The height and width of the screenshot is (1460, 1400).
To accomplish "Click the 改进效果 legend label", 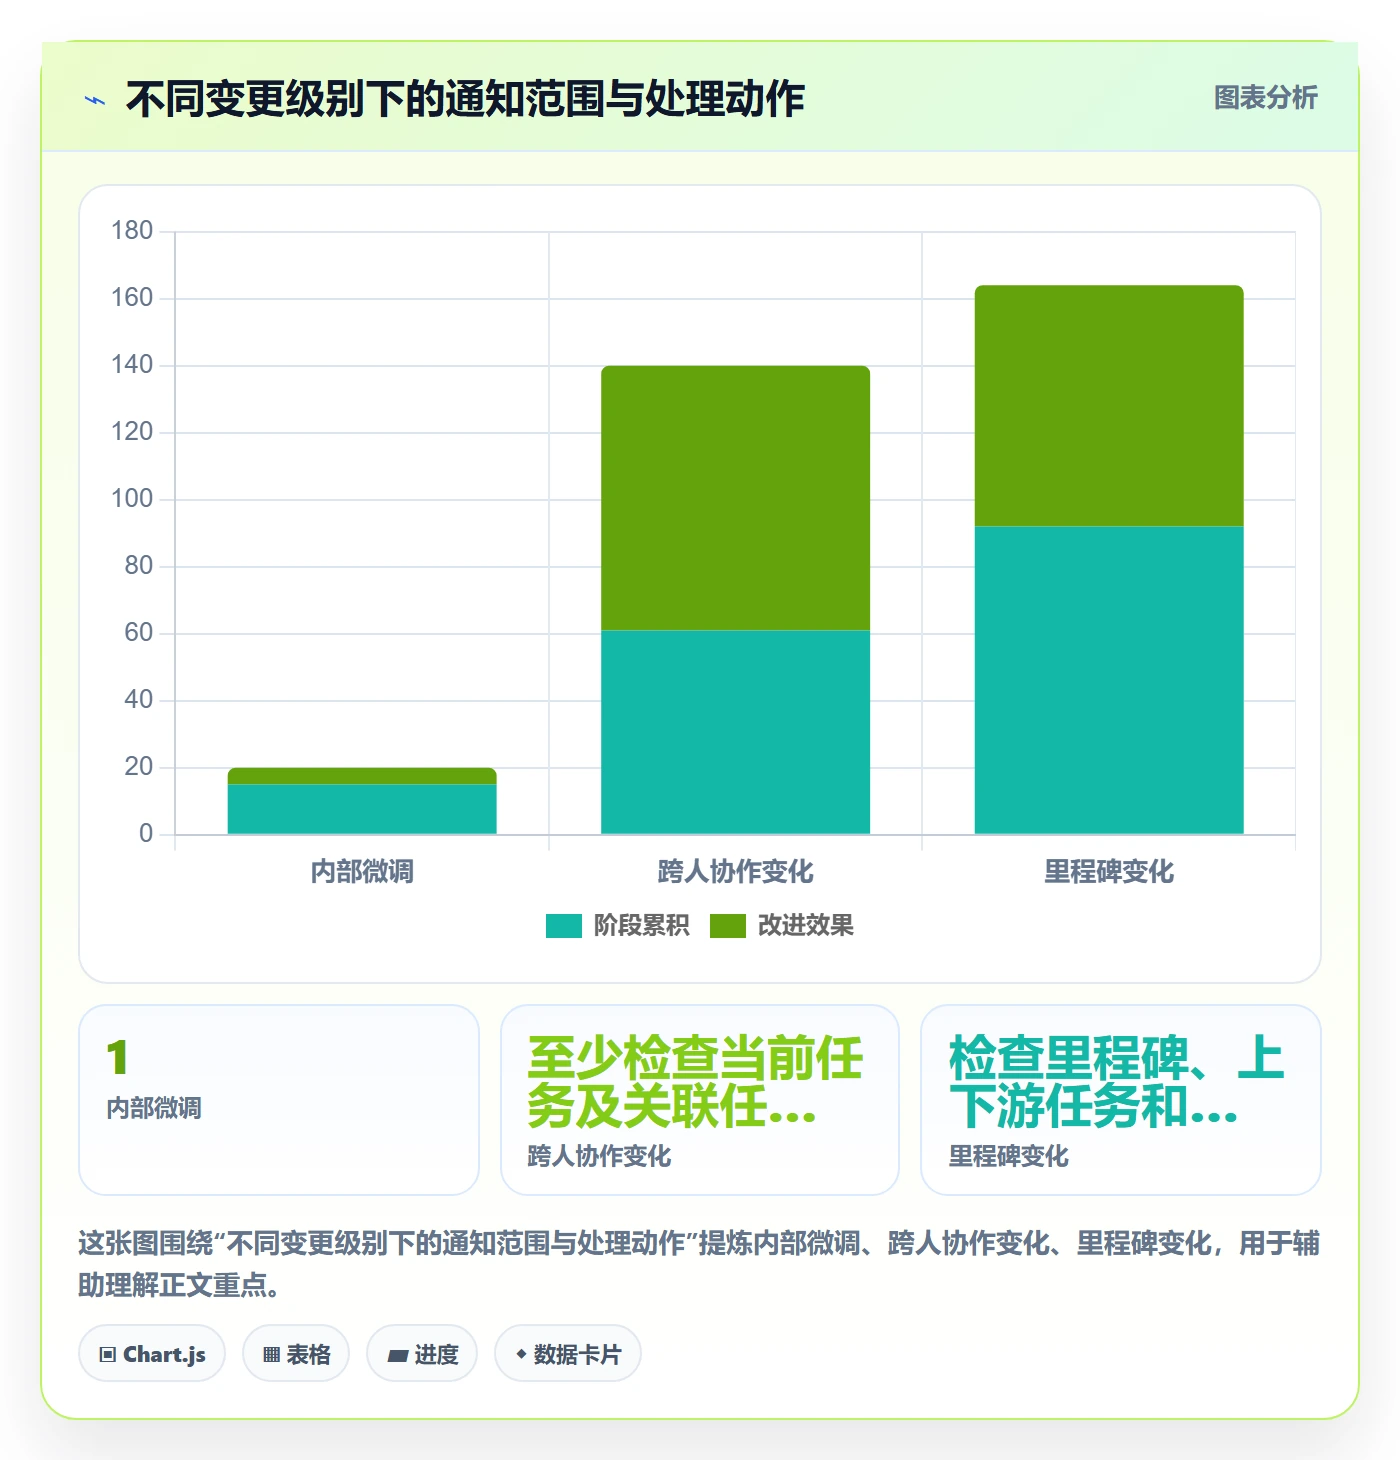I will [805, 926].
